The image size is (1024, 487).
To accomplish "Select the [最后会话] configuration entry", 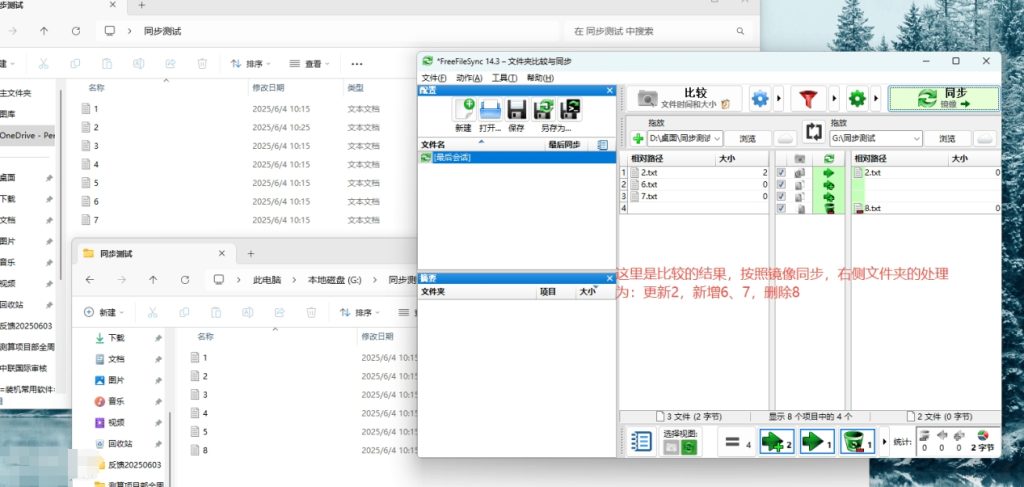I will pos(450,157).
